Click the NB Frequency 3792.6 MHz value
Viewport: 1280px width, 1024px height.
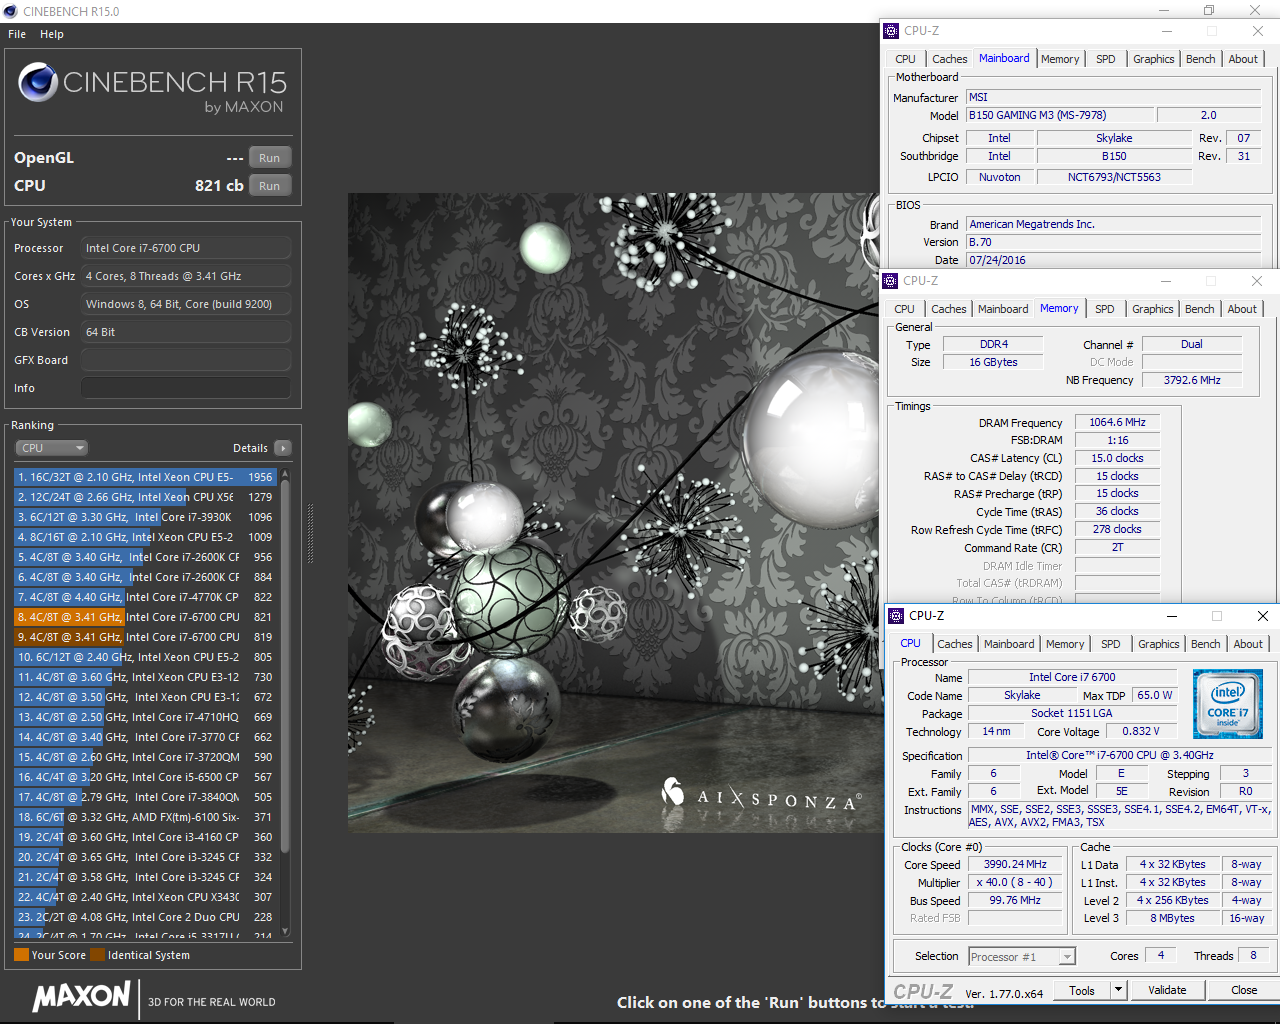(x=1192, y=380)
